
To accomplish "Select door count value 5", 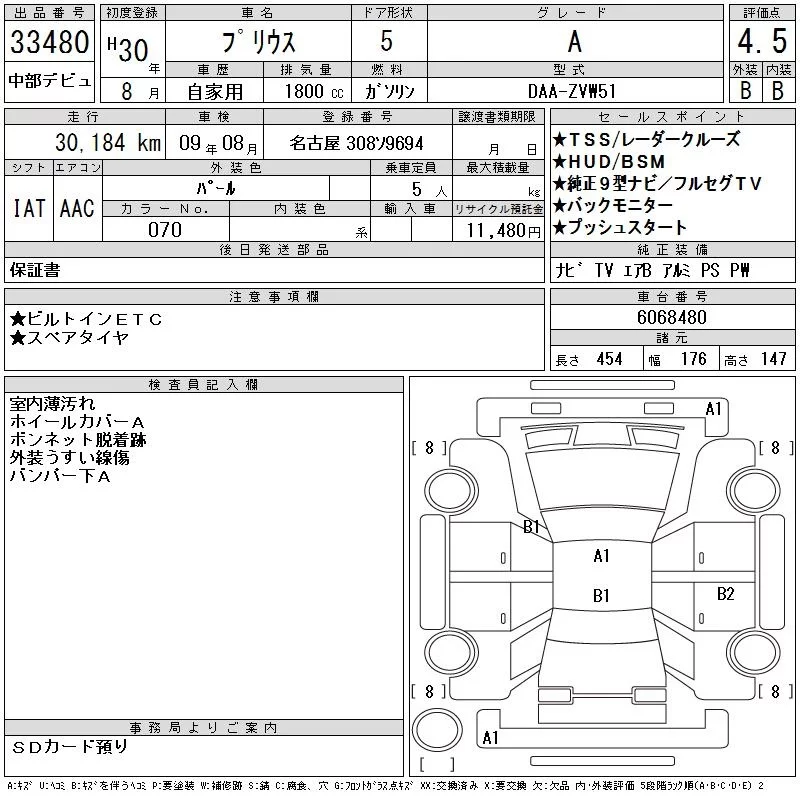I will pyautogui.click(x=387, y=41).
